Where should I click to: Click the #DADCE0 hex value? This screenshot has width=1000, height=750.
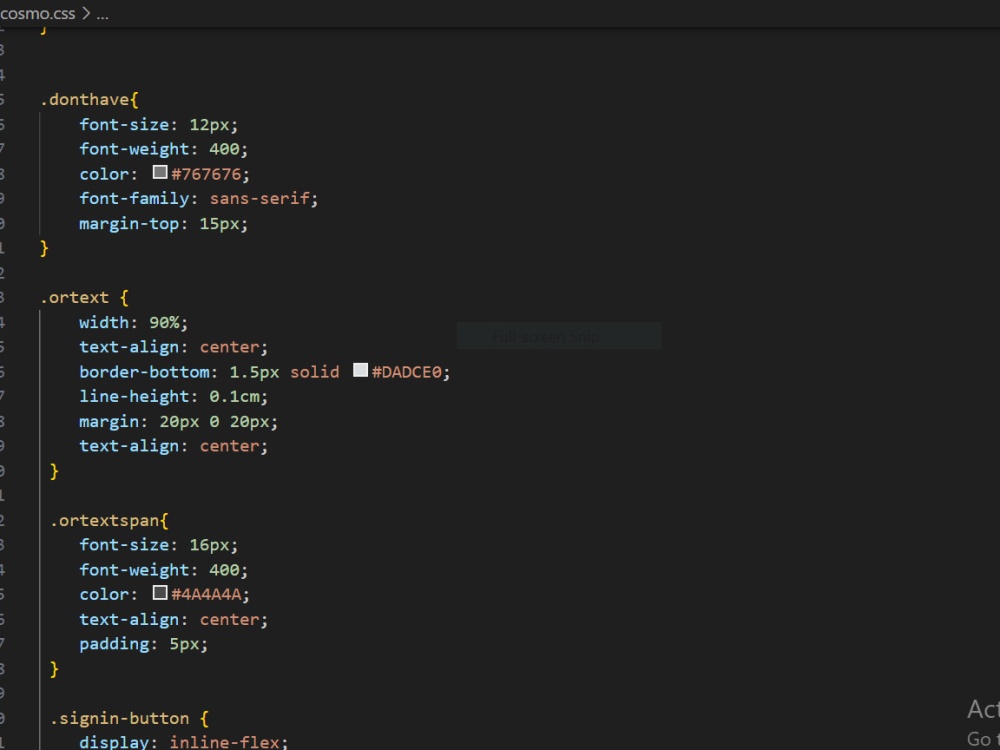coord(407,372)
